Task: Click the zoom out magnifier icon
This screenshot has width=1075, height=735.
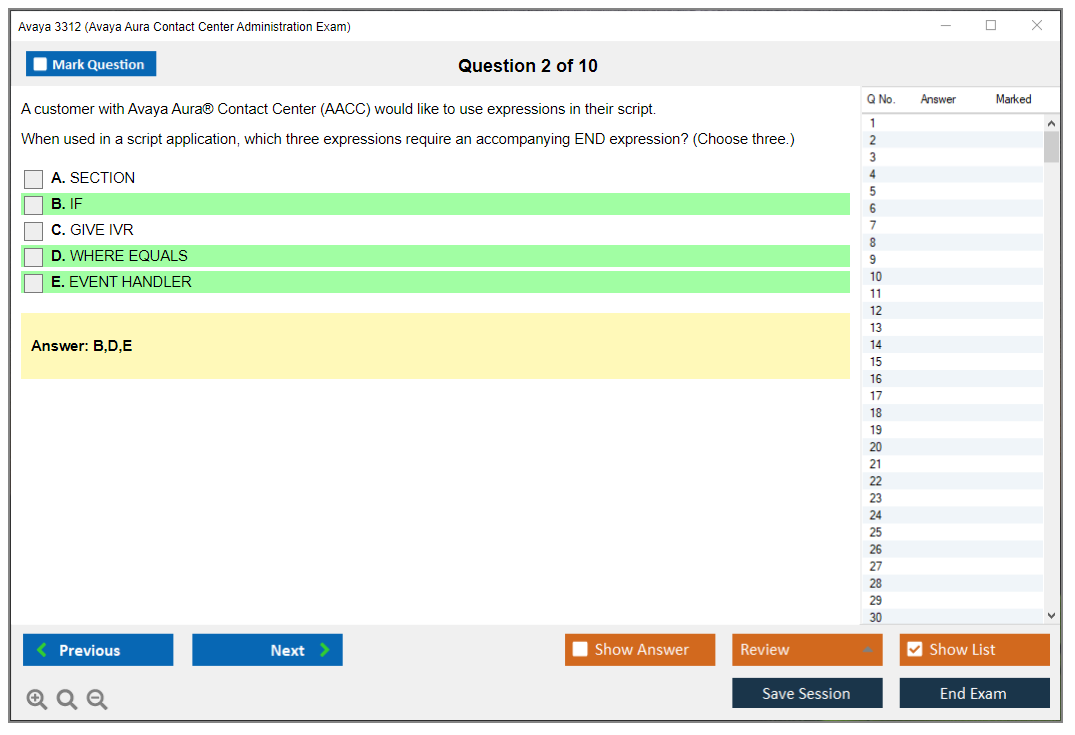Action: coord(97,699)
